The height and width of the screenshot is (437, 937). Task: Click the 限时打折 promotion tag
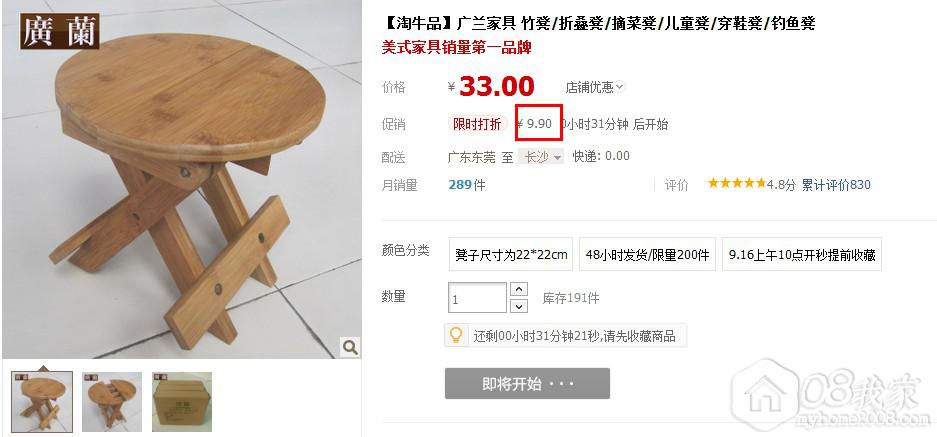coord(477,124)
